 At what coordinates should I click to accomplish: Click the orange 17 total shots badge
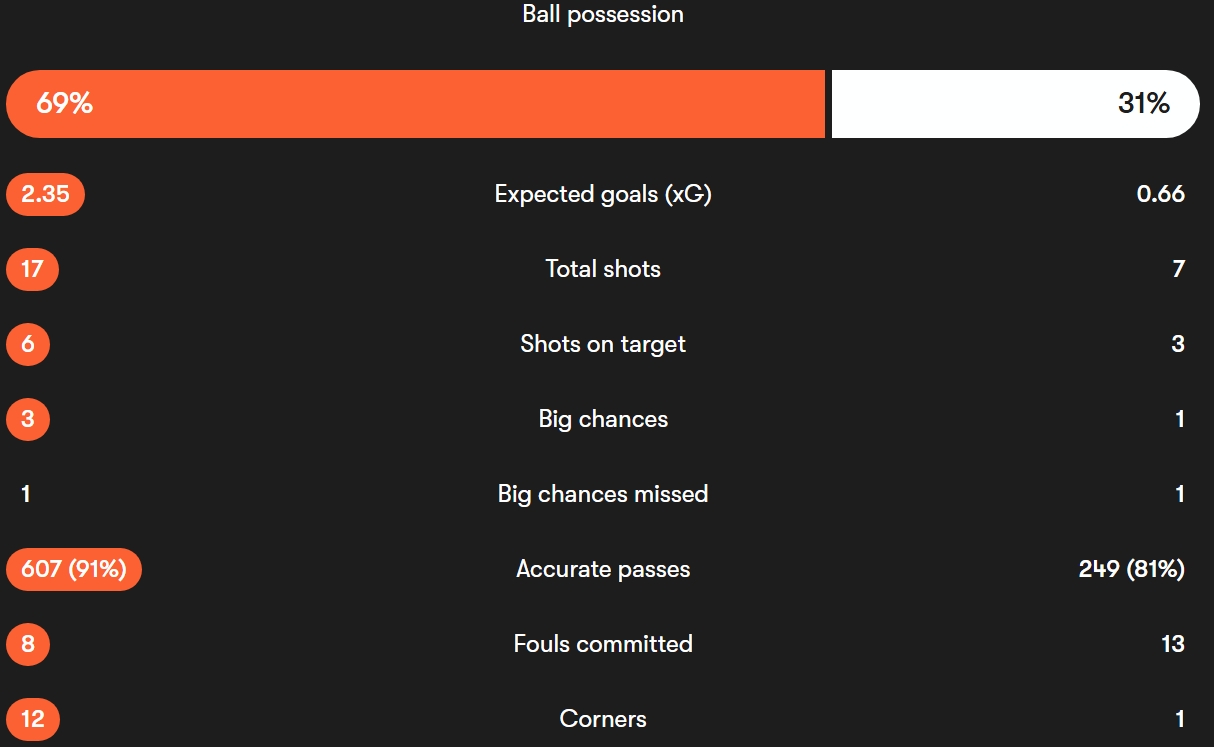(x=32, y=269)
